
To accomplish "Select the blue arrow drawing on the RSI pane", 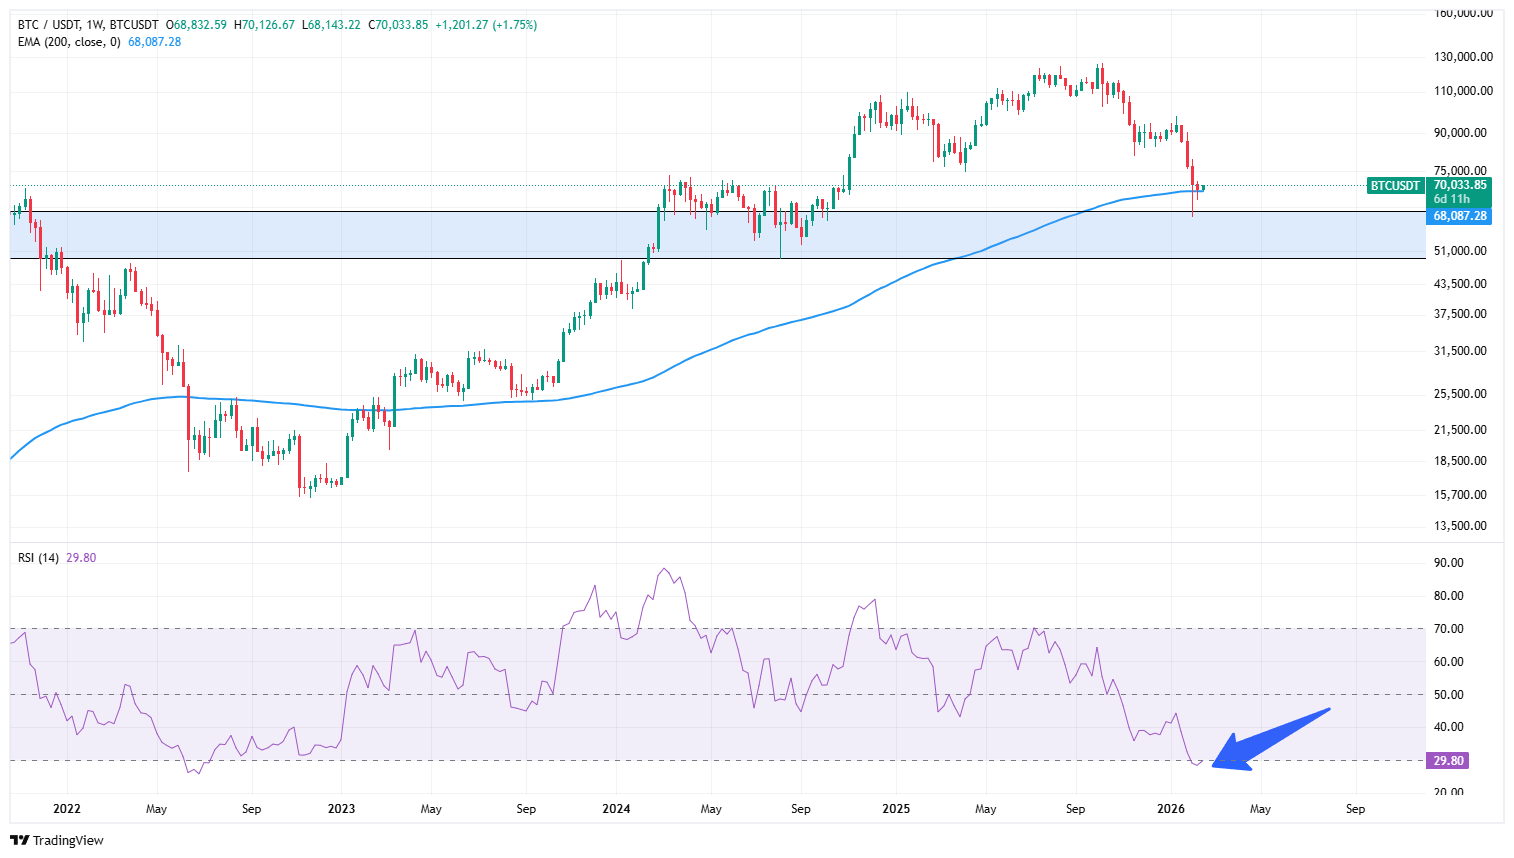I will (x=1272, y=739).
